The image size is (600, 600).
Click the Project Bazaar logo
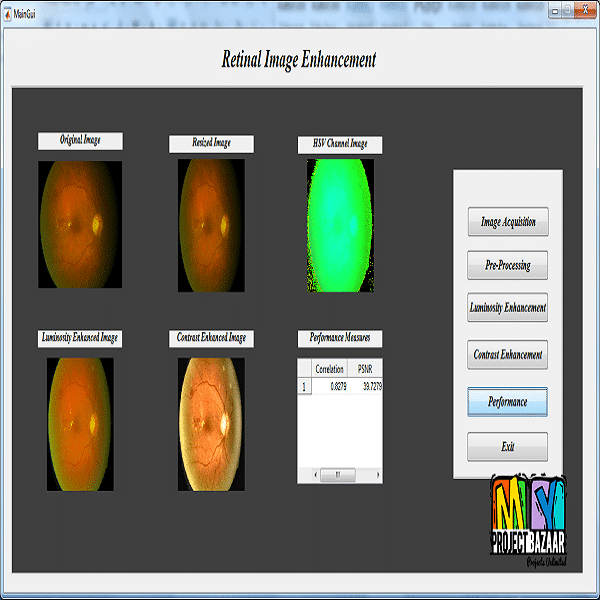(x=528, y=520)
